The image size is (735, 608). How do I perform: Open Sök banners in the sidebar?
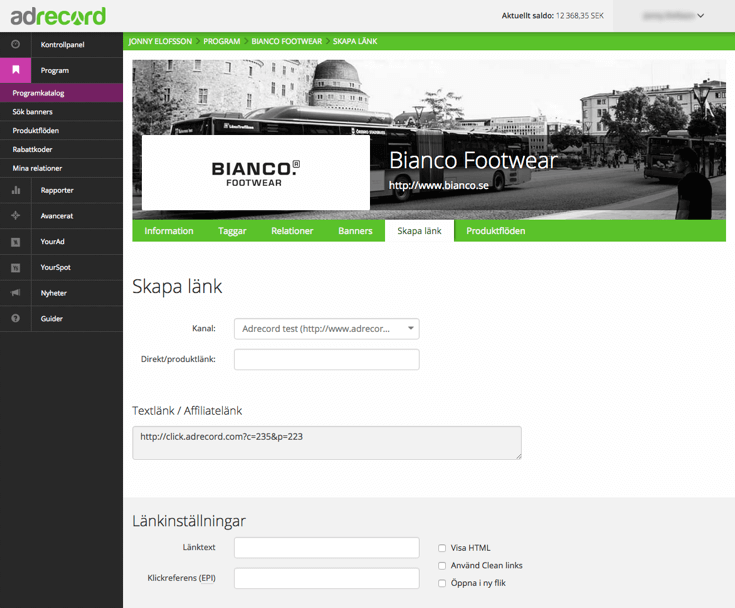point(61,112)
